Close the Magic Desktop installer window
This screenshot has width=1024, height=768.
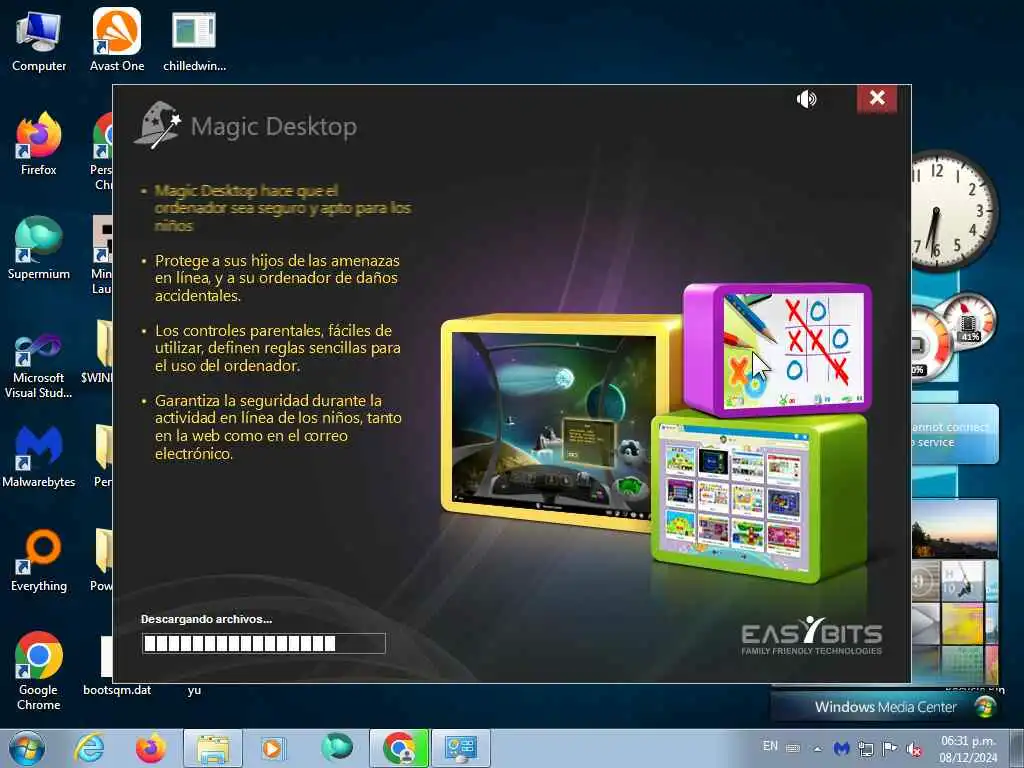click(877, 98)
